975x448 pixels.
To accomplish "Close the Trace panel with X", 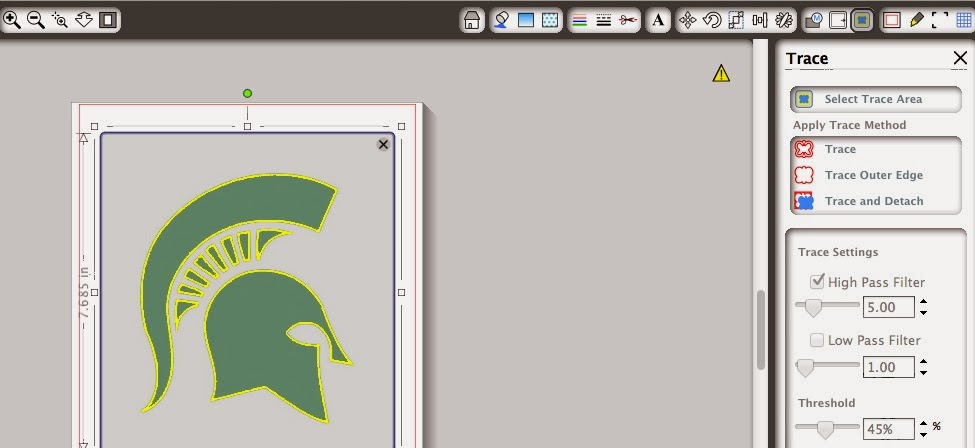I will pos(959,58).
